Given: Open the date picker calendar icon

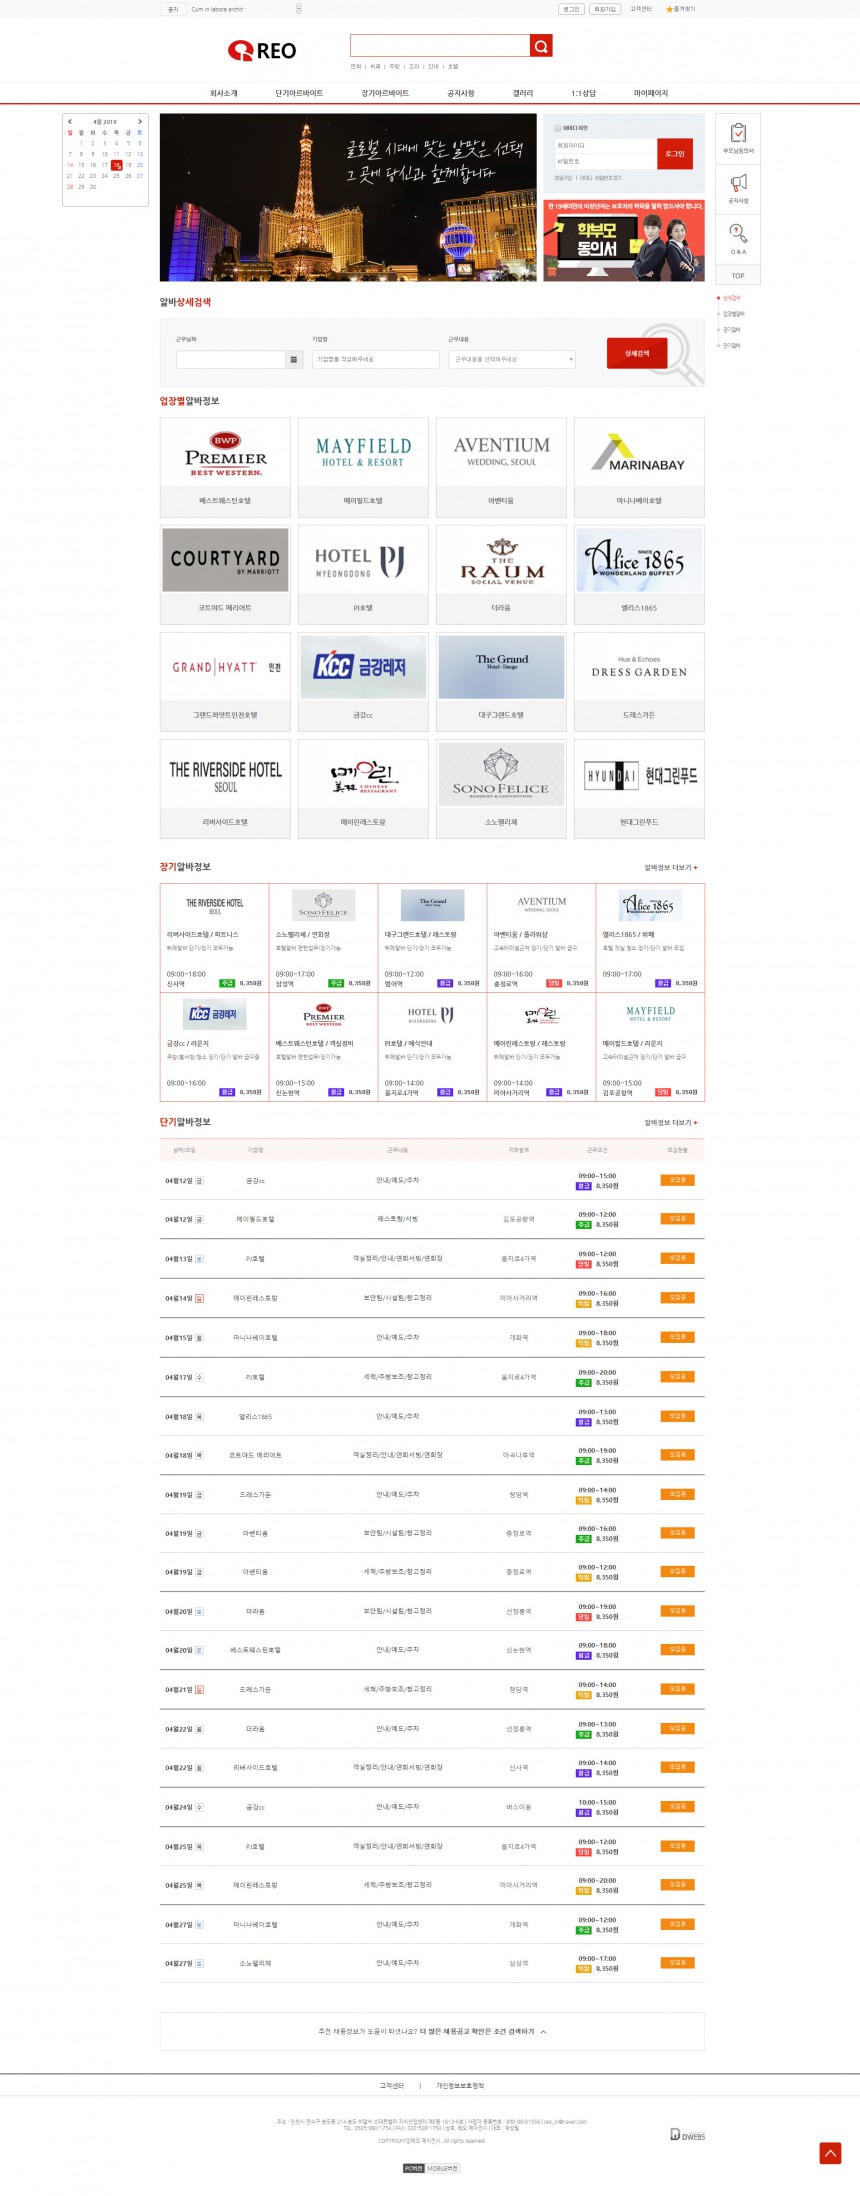Looking at the screenshot, I should point(294,359).
